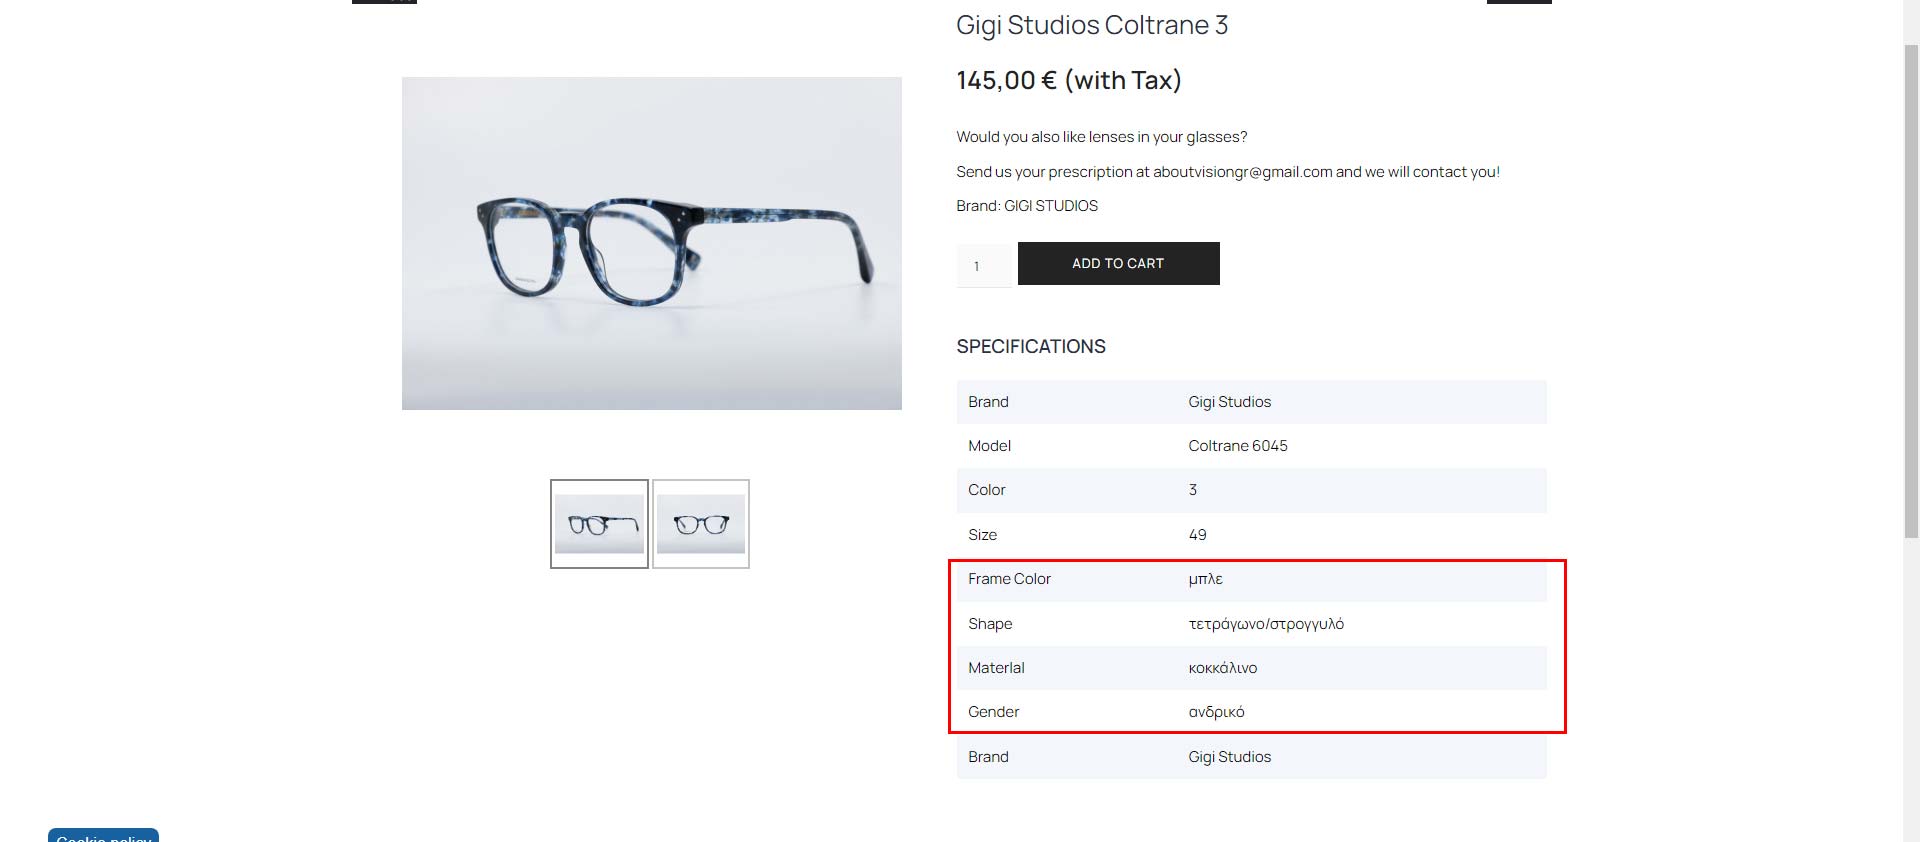Click the Size value 49
Image resolution: width=1920 pixels, height=842 pixels.
tap(1197, 535)
